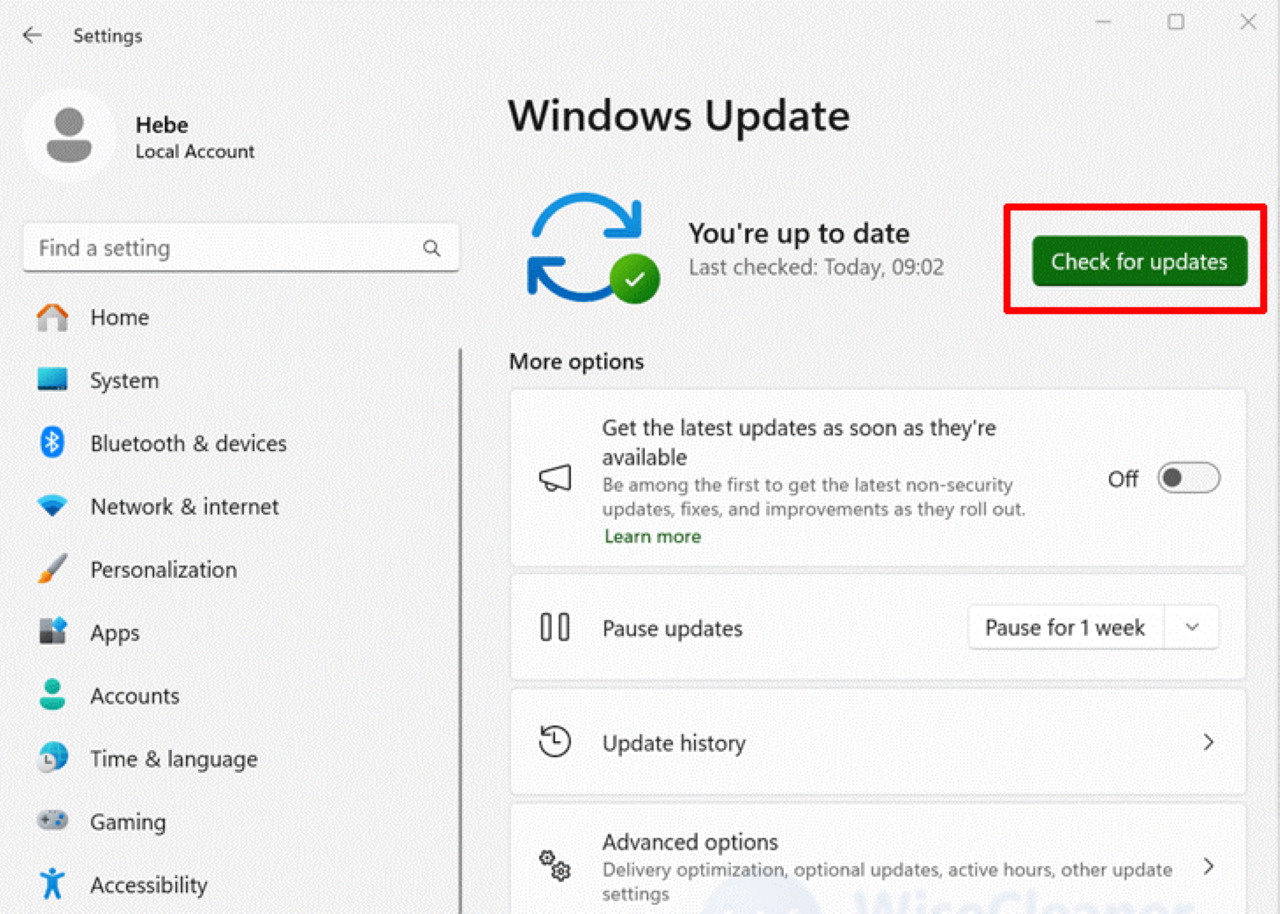Click the Windows Update sync status icon

click(592, 249)
